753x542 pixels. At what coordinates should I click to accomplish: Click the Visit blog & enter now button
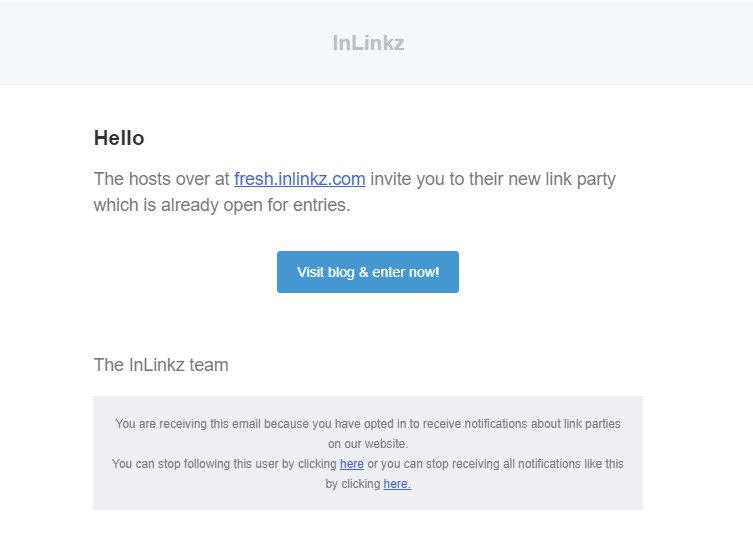pyautogui.click(x=368, y=272)
